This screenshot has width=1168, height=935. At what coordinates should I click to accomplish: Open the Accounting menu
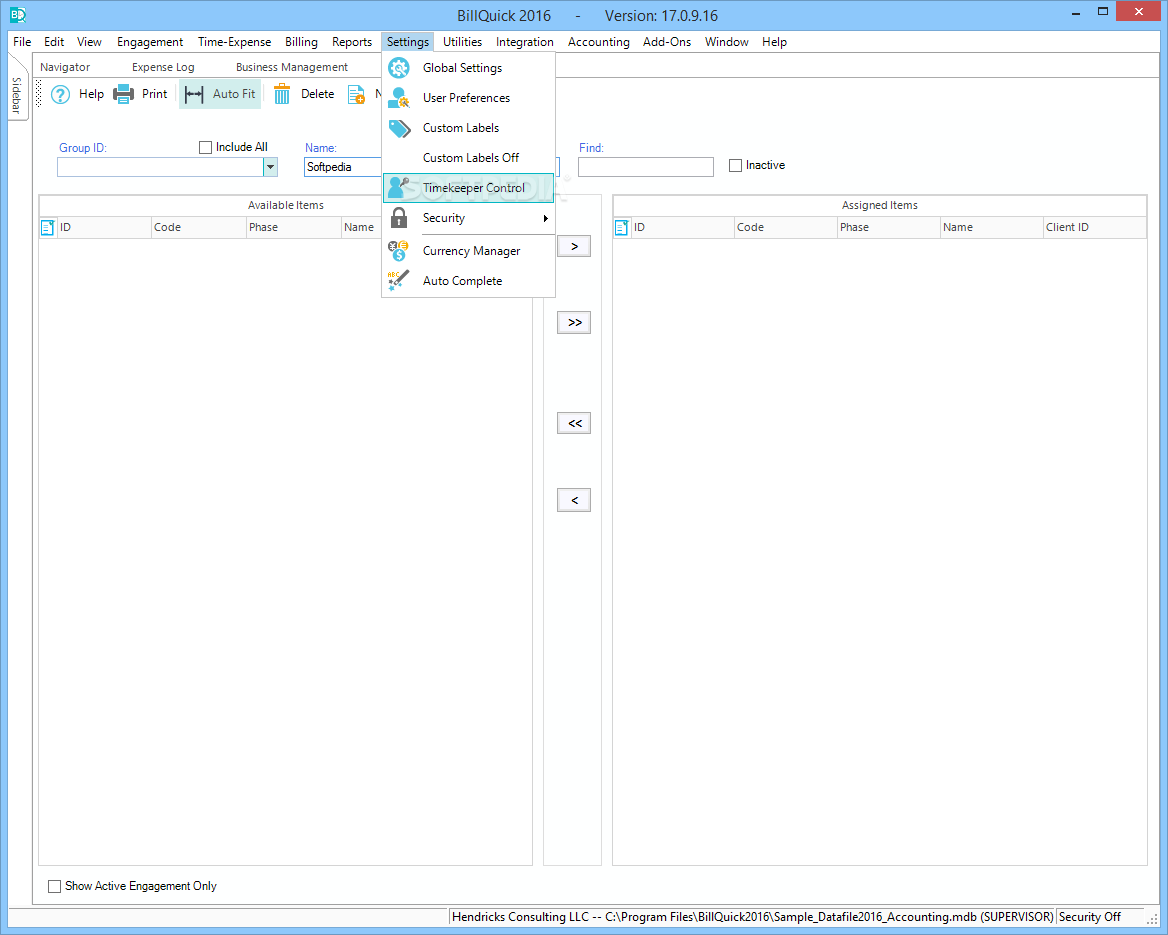click(598, 42)
